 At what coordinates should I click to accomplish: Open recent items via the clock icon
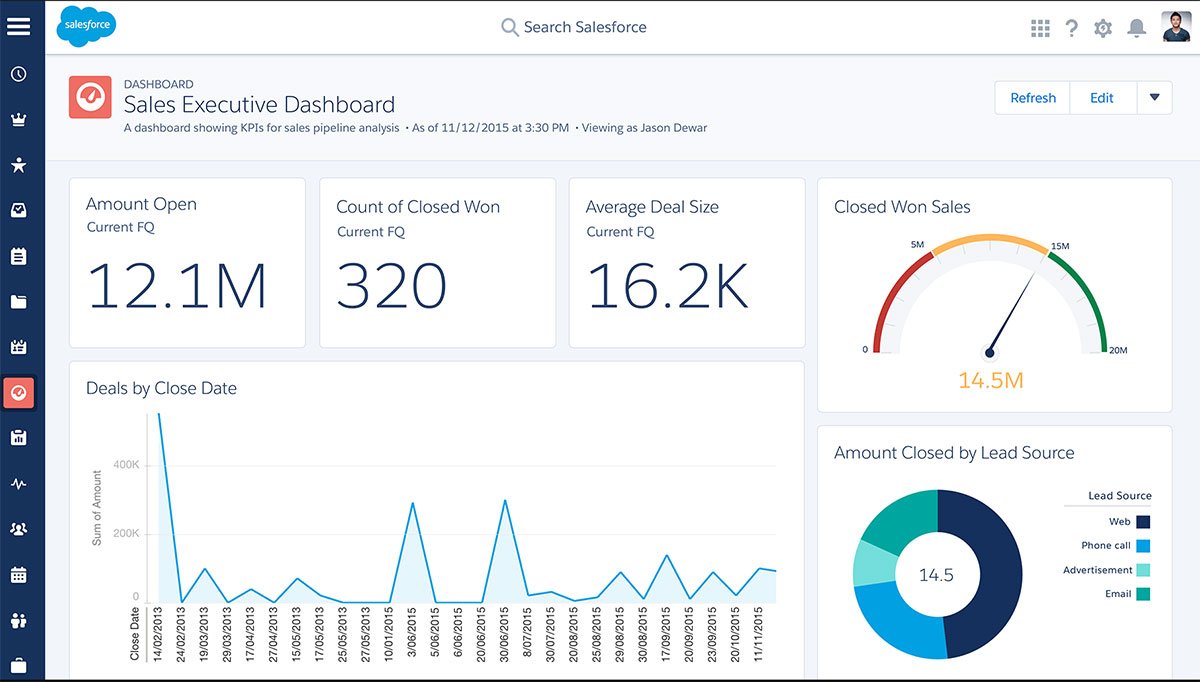point(20,74)
